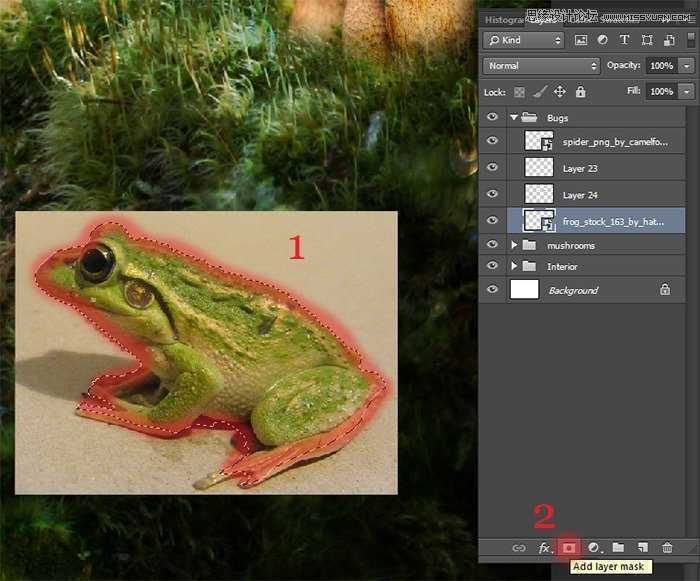The width and height of the screenshot is (700, 581).
Task: Lock position move icon
Action: pos(559,92)
